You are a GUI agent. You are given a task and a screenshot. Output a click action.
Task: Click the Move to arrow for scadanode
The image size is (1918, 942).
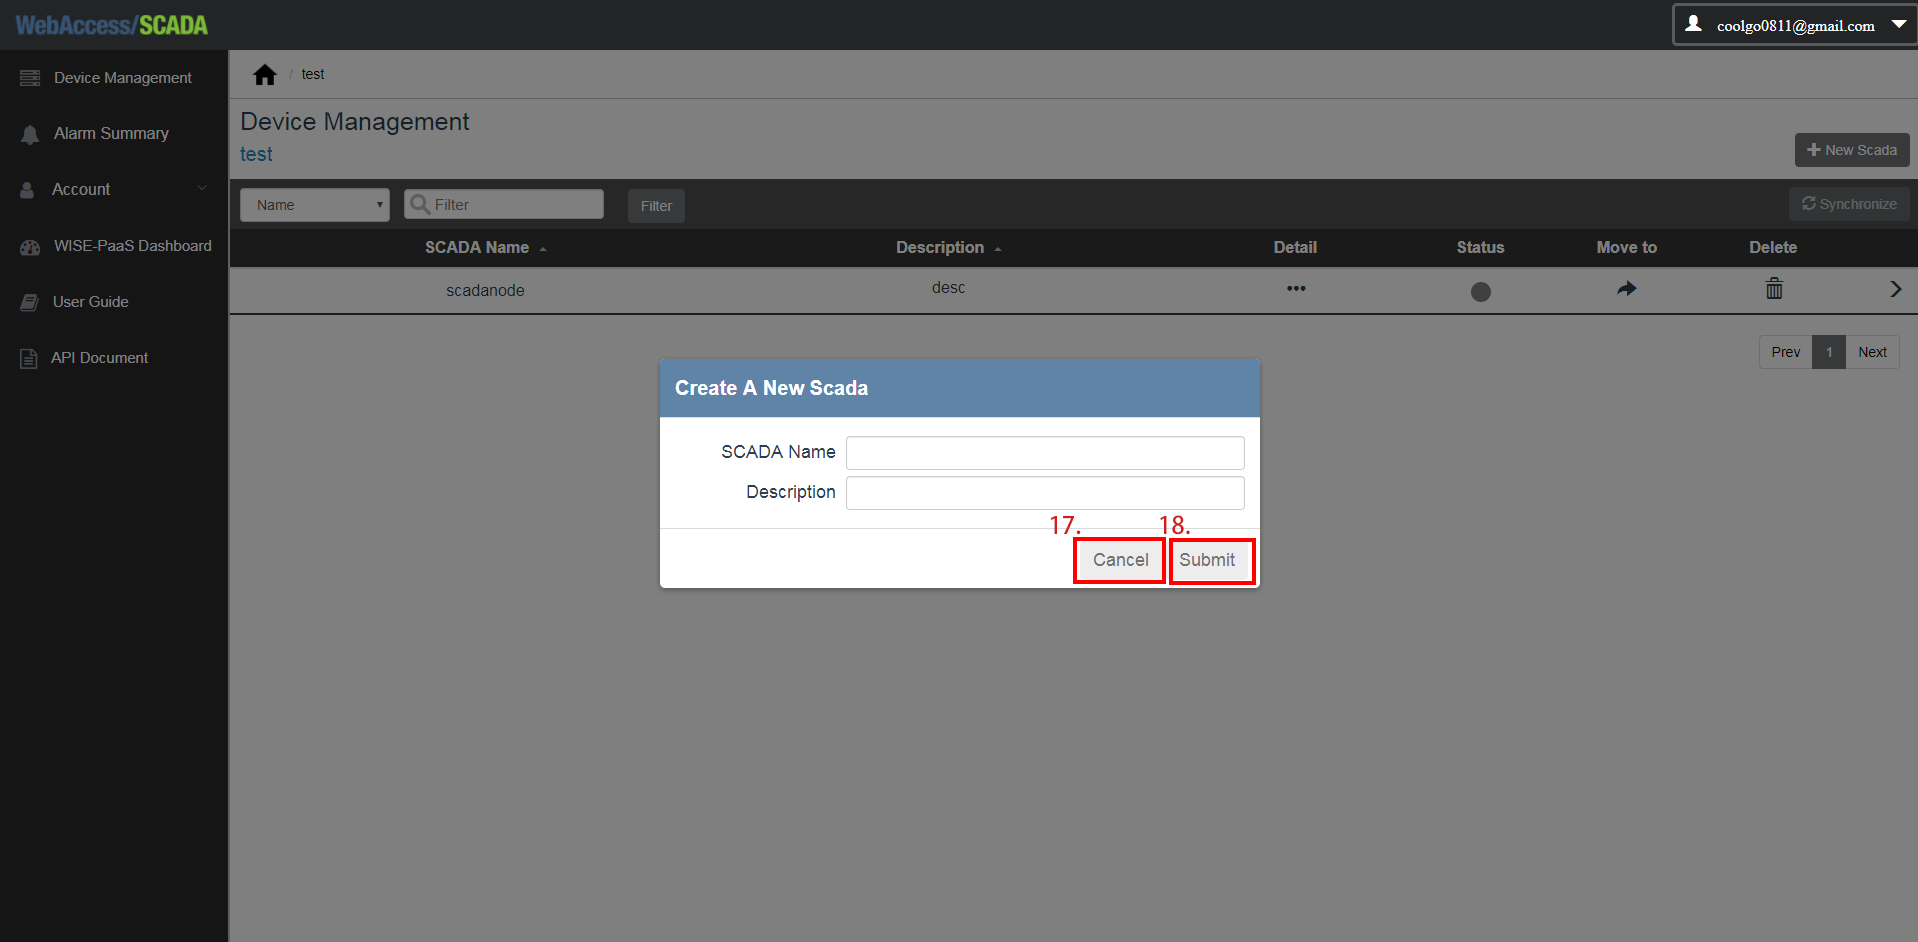[1627, 289]
